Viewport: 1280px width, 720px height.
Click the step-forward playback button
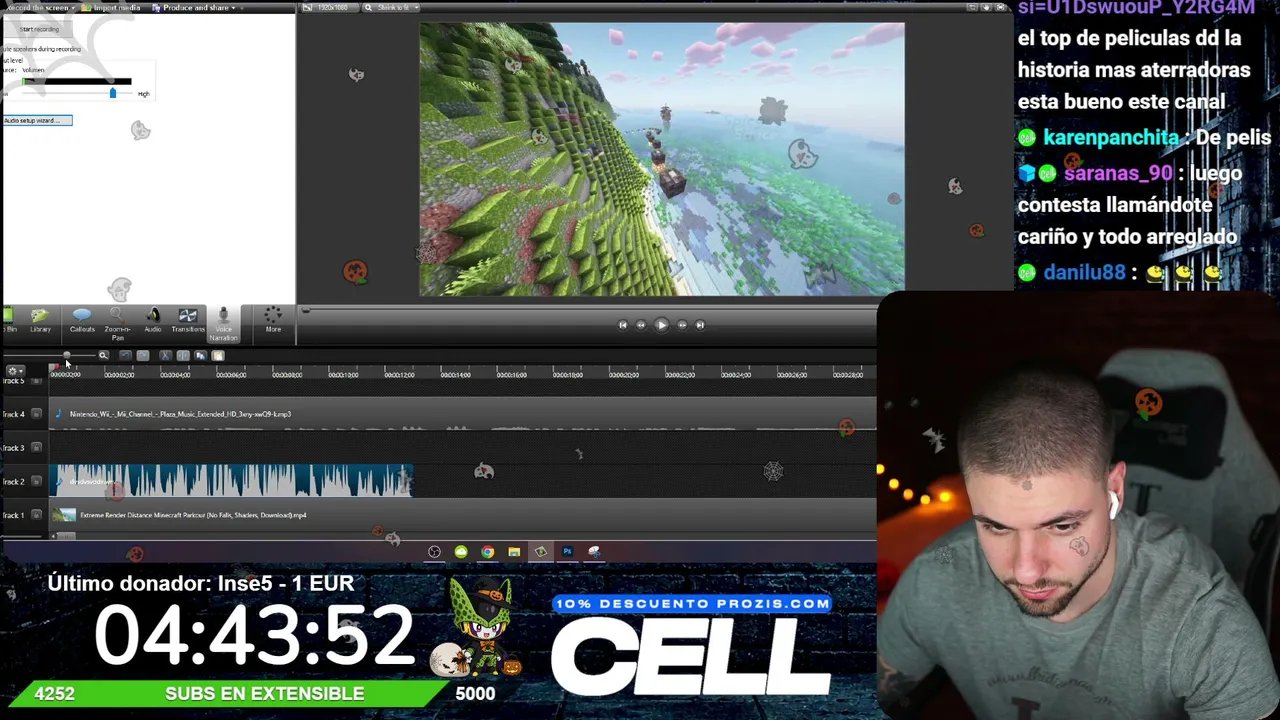[682, 325]
